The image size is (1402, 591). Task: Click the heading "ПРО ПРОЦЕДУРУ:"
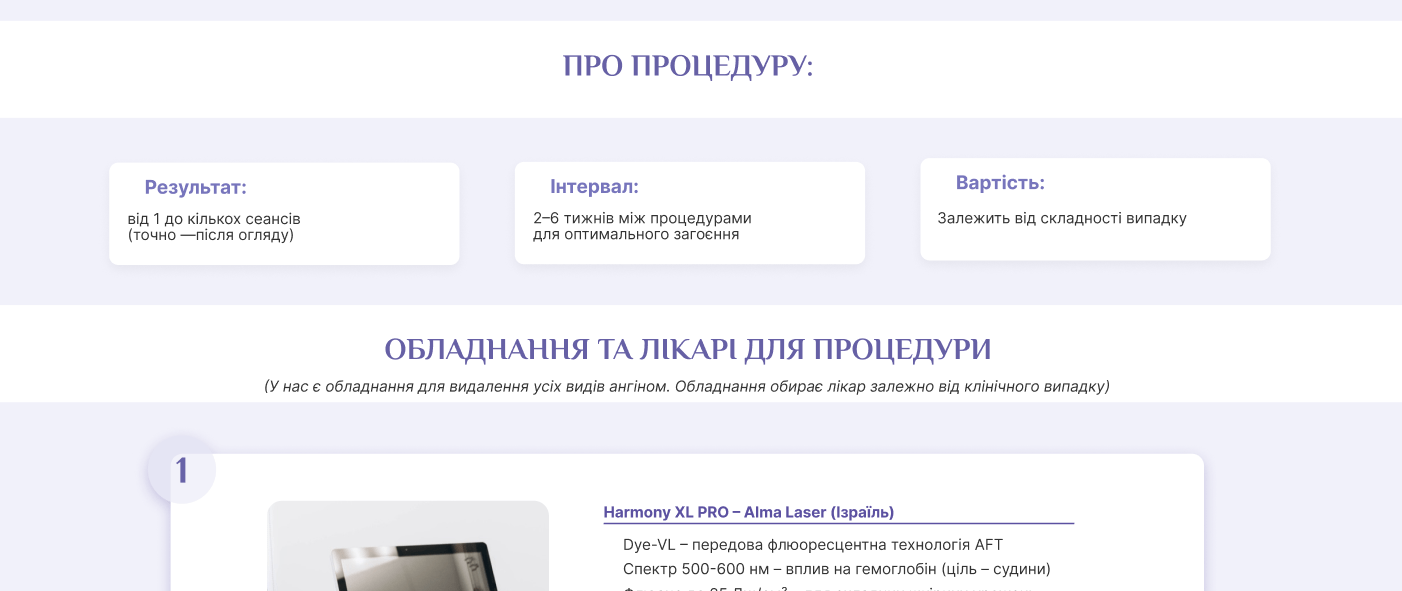688,66
